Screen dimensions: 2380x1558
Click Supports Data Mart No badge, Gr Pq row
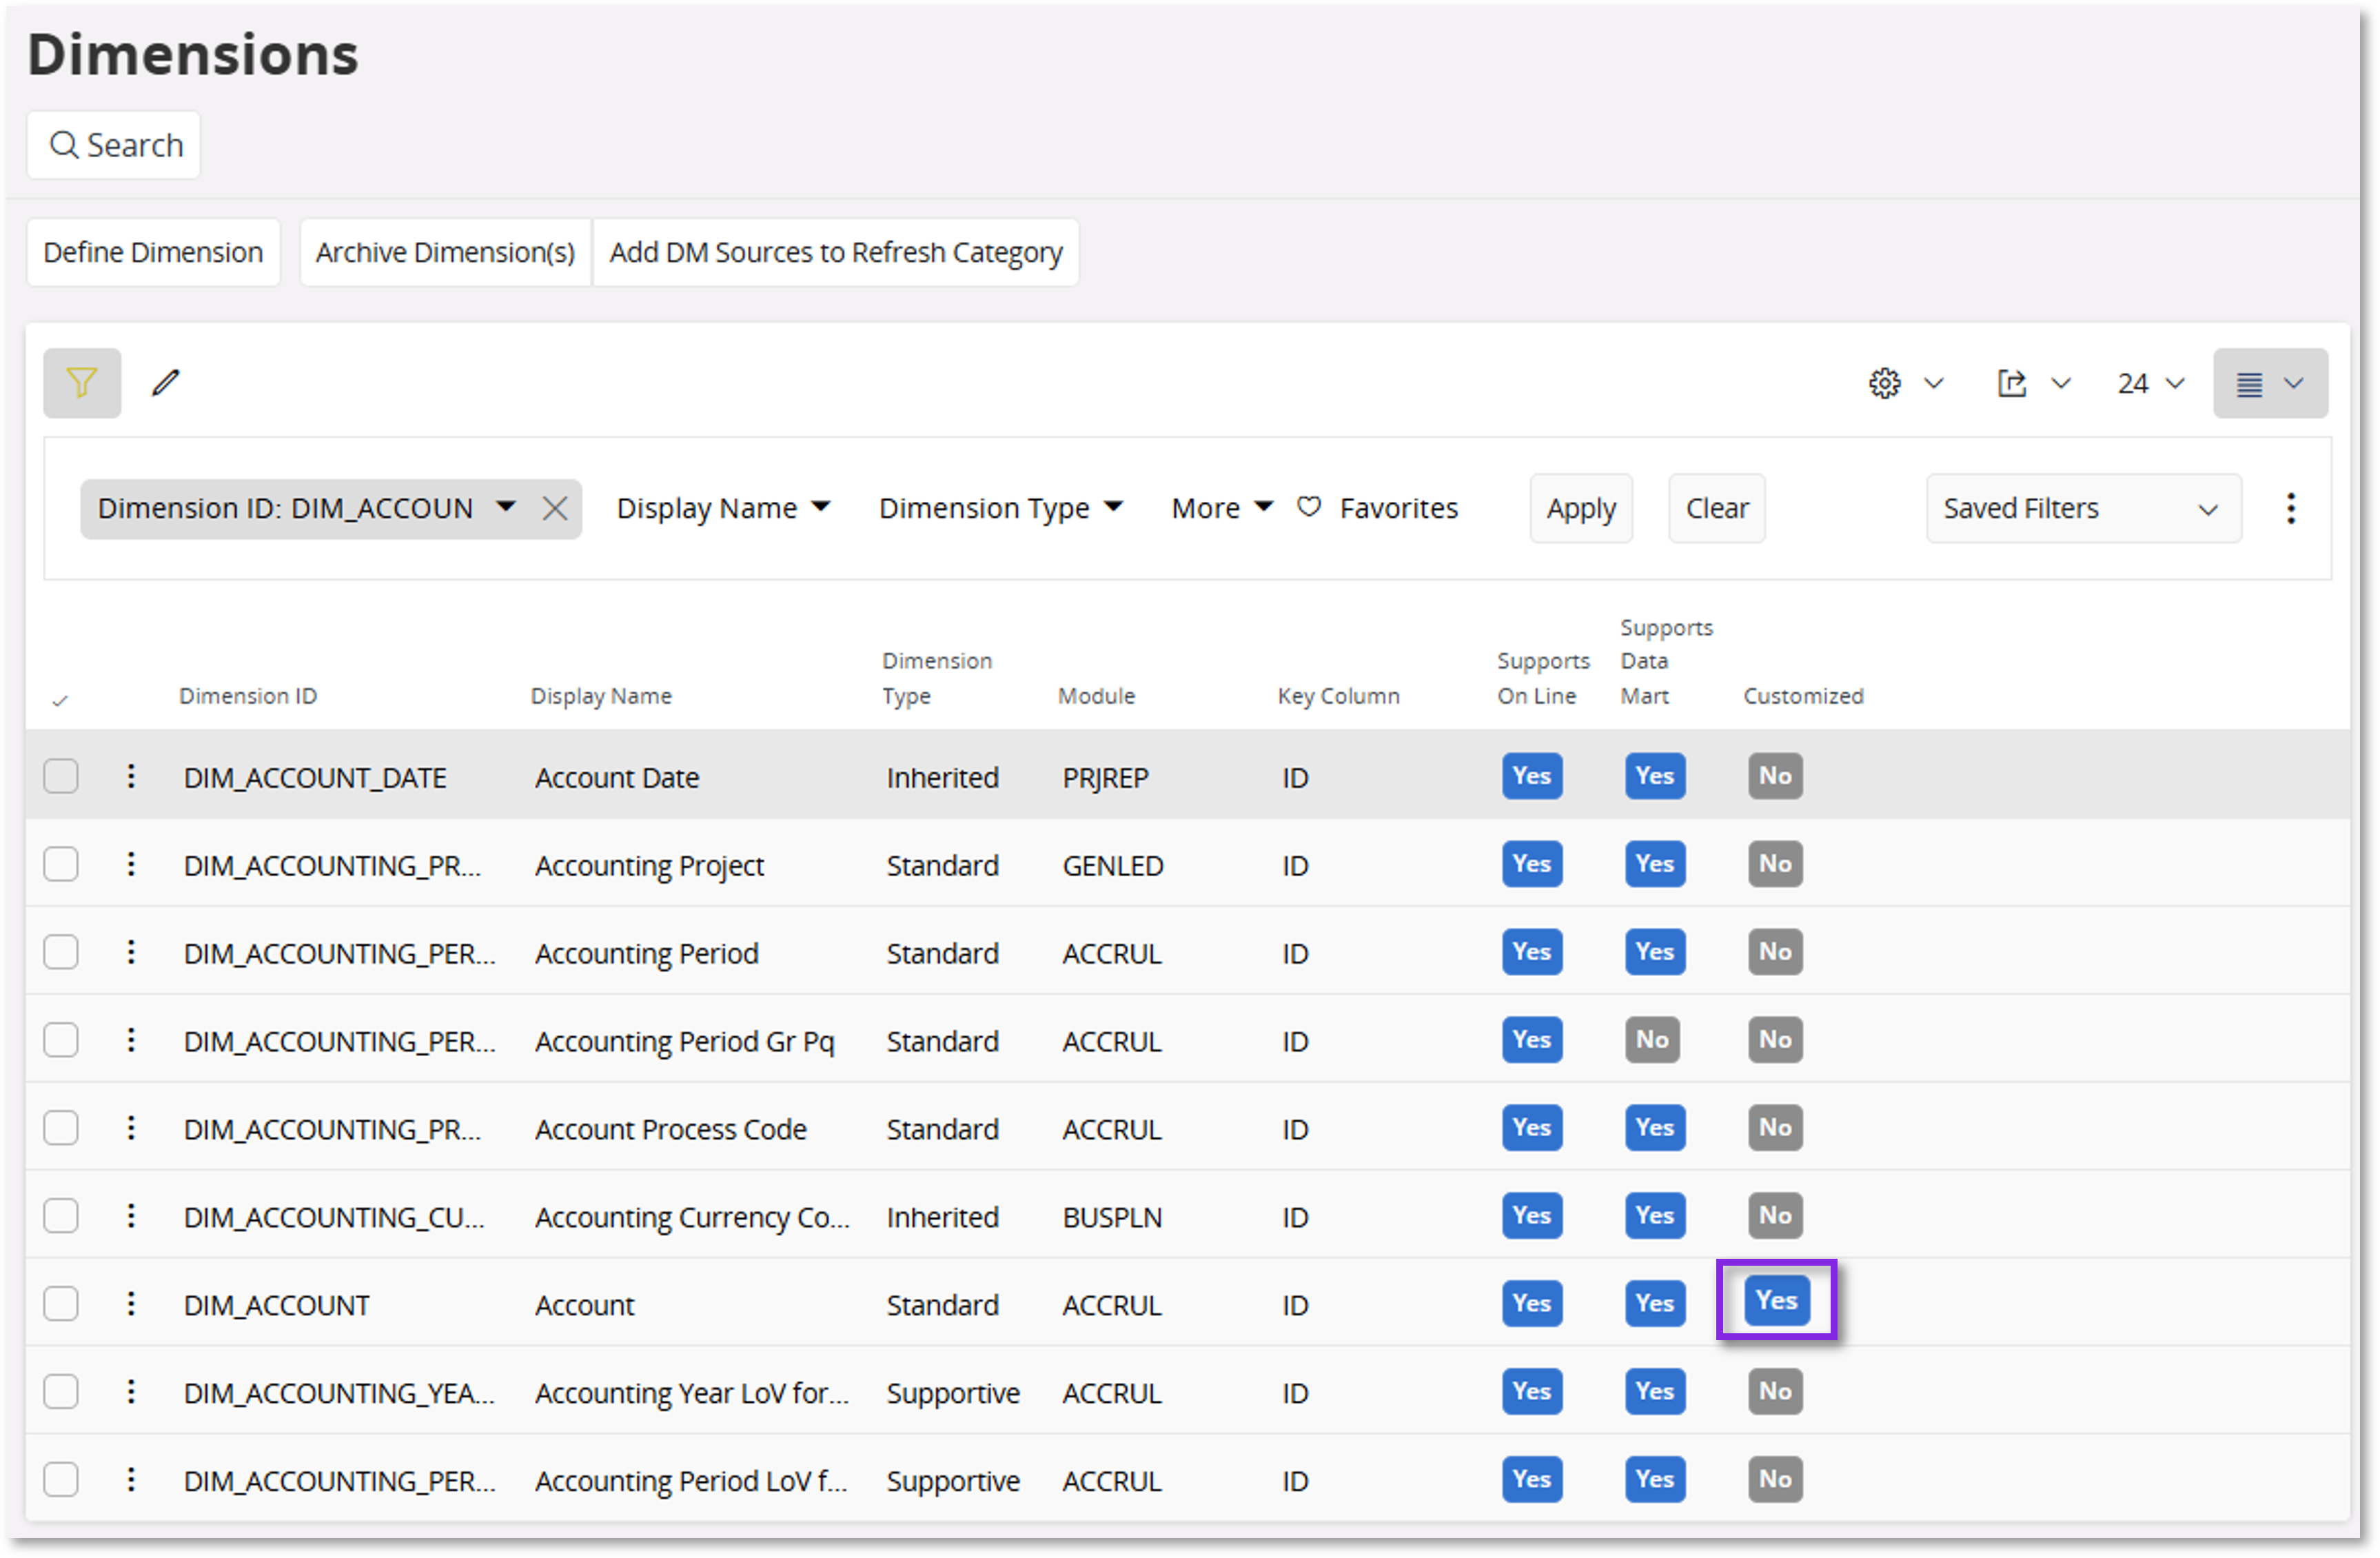coord(1652,1041)
